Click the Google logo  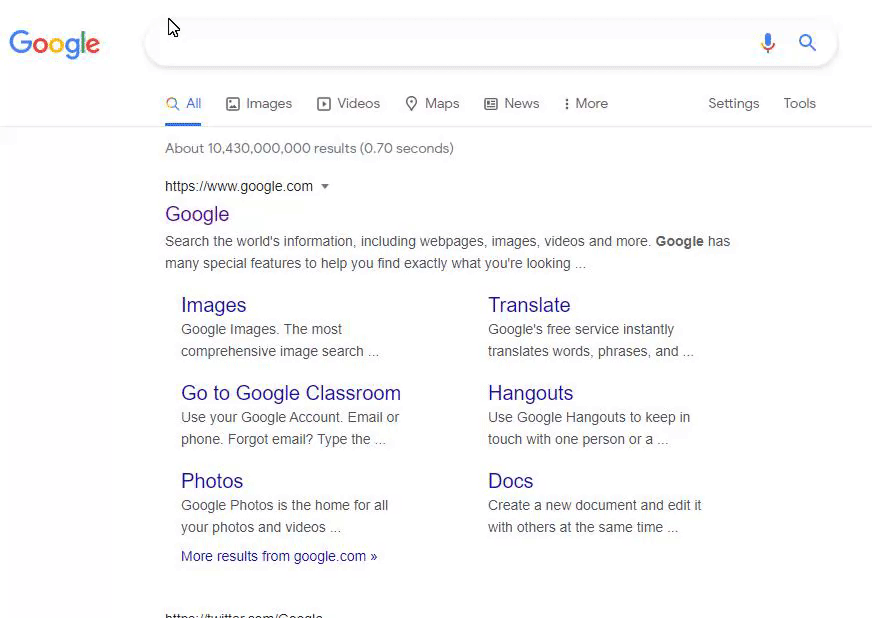coord(54,44)
